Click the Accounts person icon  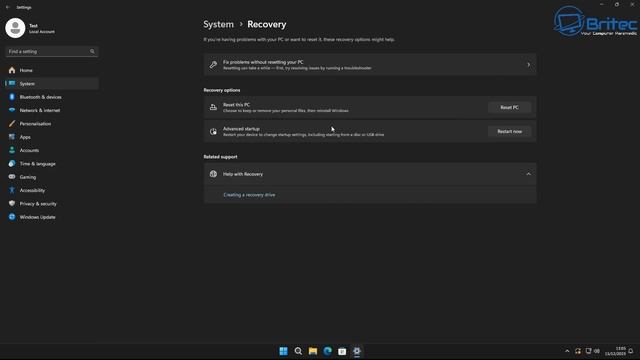(12, 150)
